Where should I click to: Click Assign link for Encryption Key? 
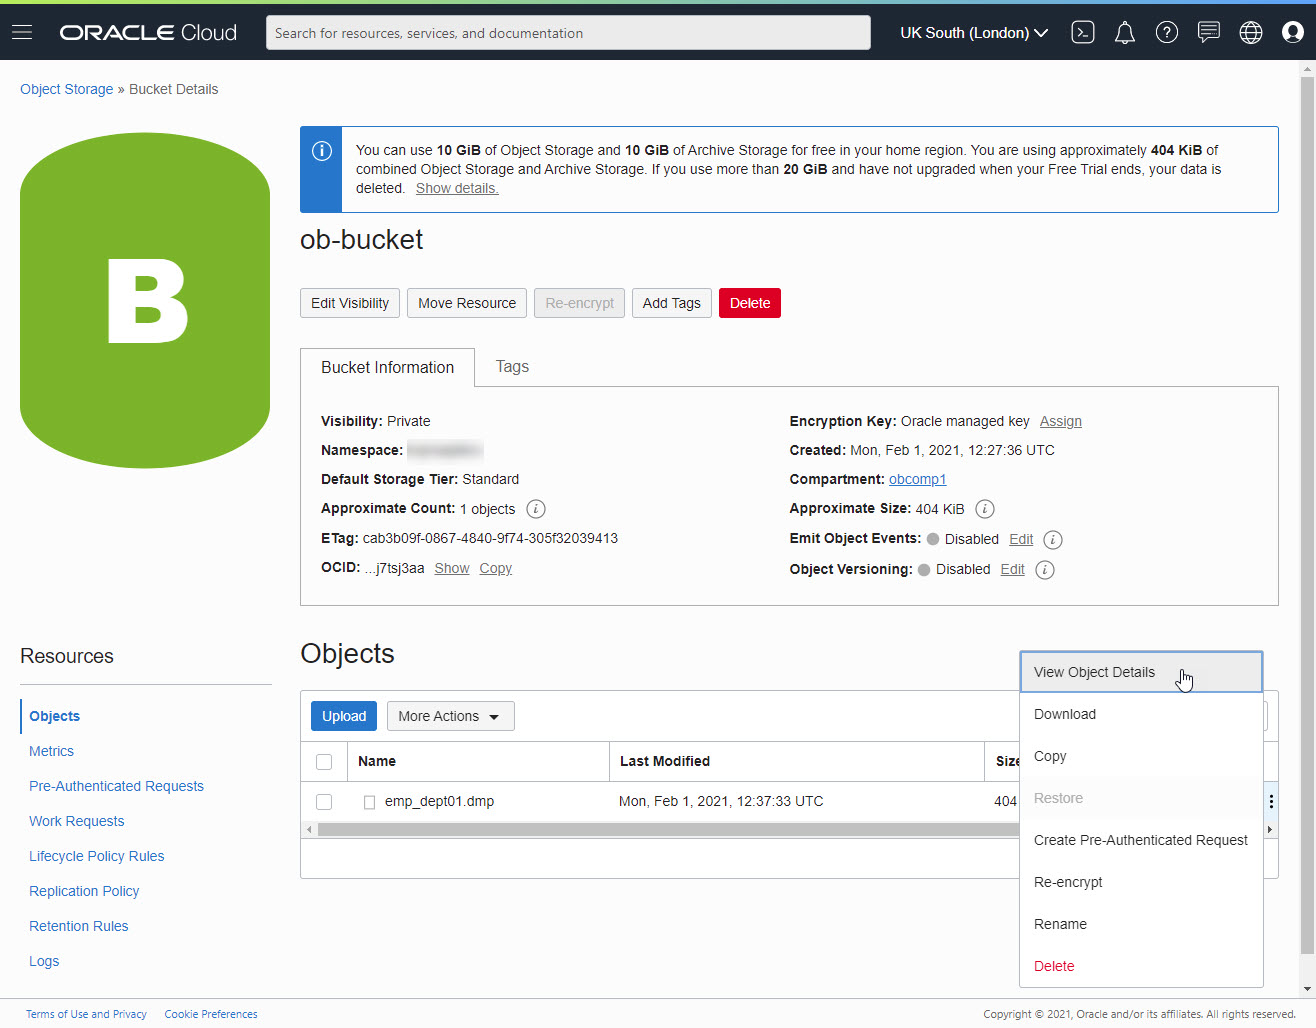click(x=1061, y=421)
